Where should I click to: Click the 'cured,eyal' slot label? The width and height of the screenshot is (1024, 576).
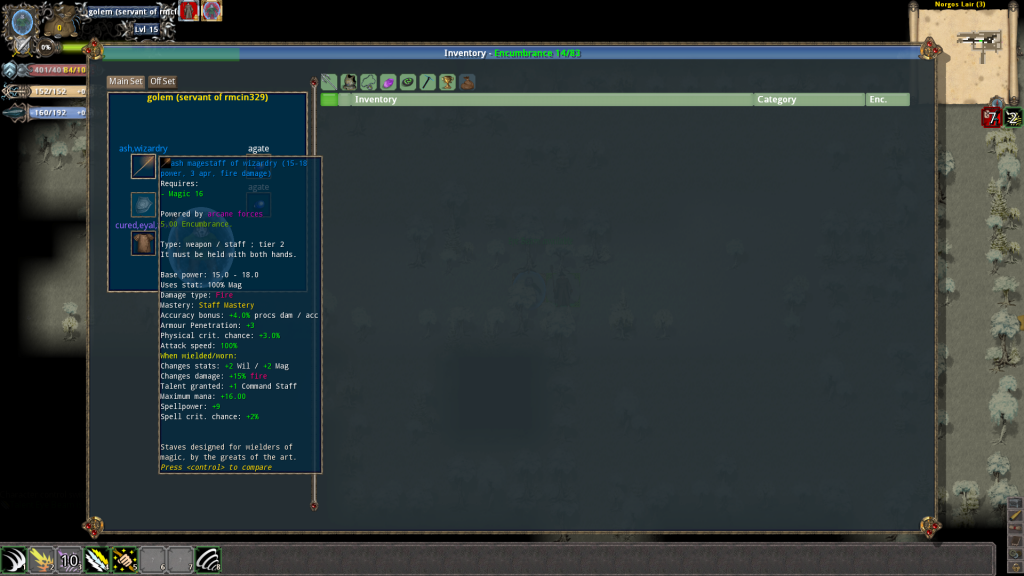(136, 225)
